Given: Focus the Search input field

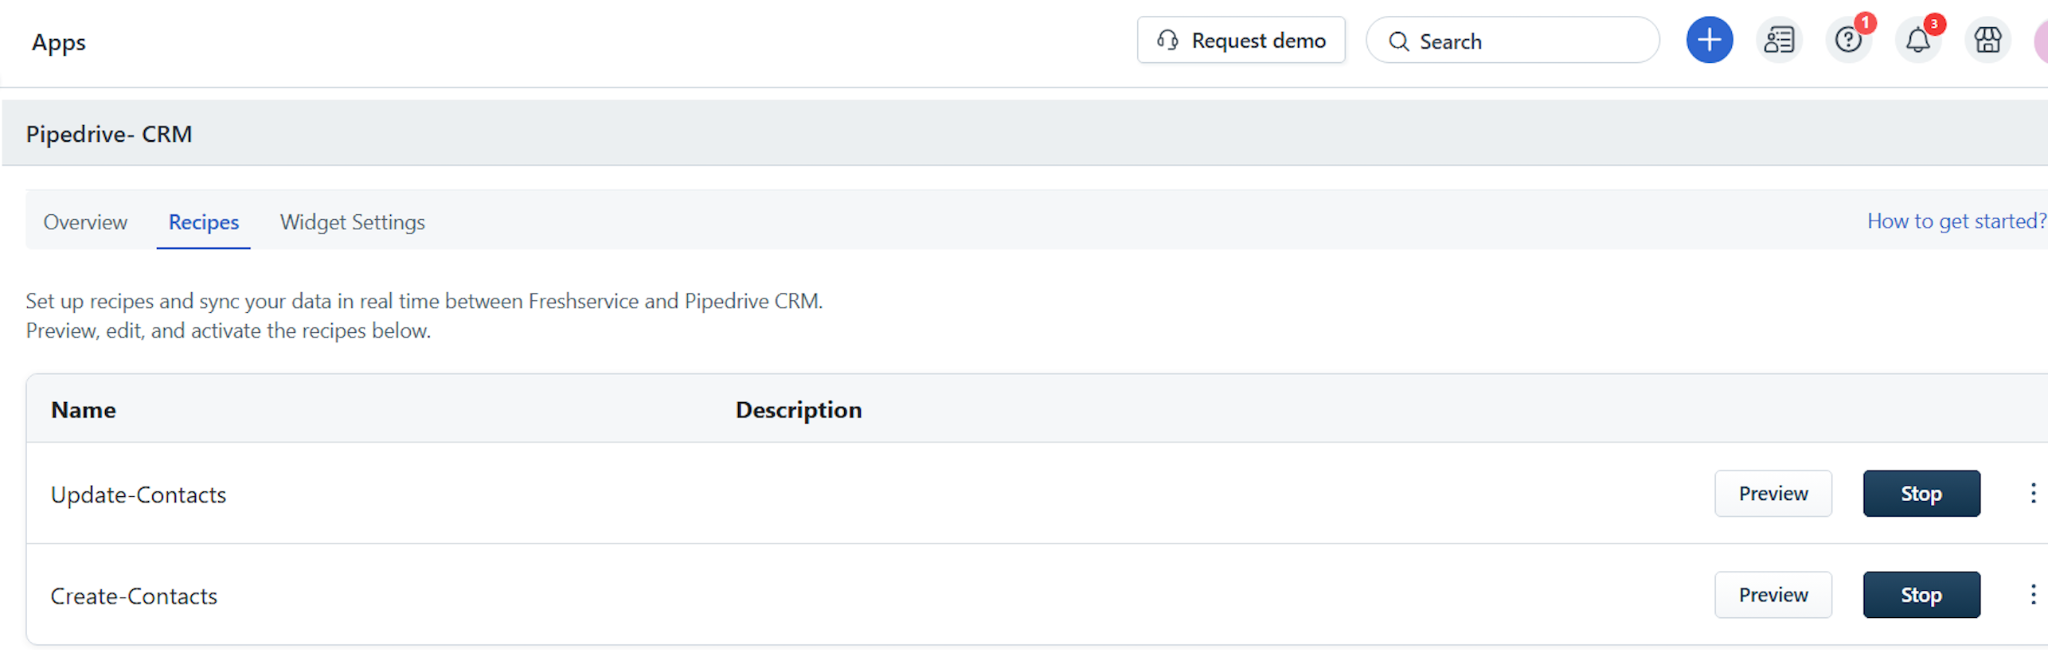Looking at the screenshot, I should [x=1512, y=40].
